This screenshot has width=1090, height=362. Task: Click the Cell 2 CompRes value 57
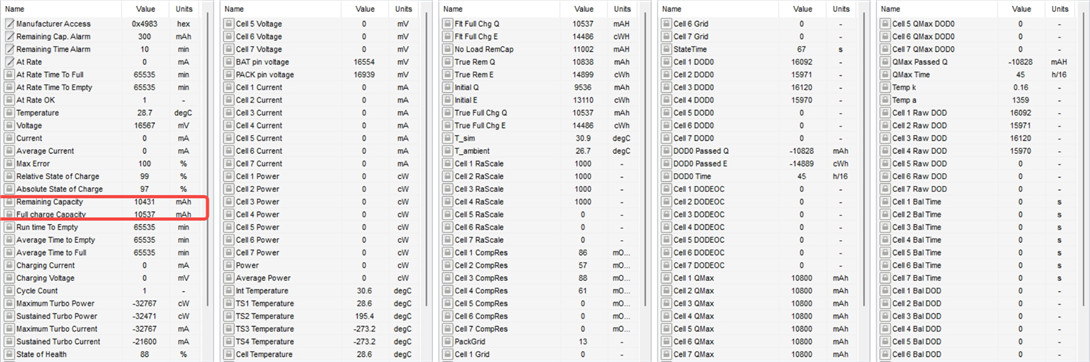(x=583, y=265)
